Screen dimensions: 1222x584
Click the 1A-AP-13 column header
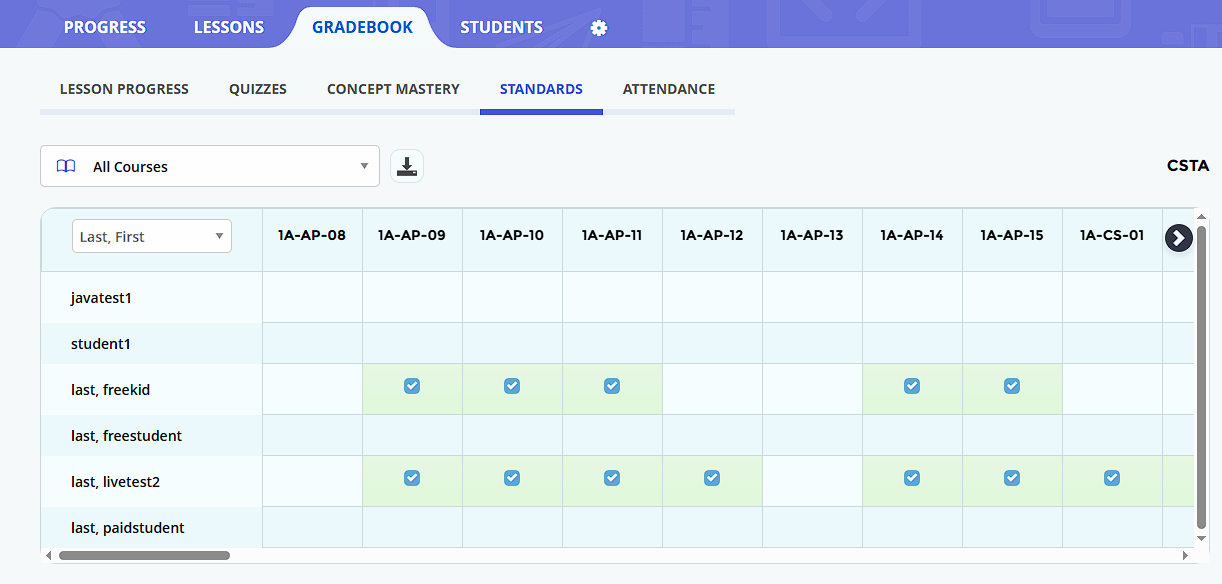point(812,236)
